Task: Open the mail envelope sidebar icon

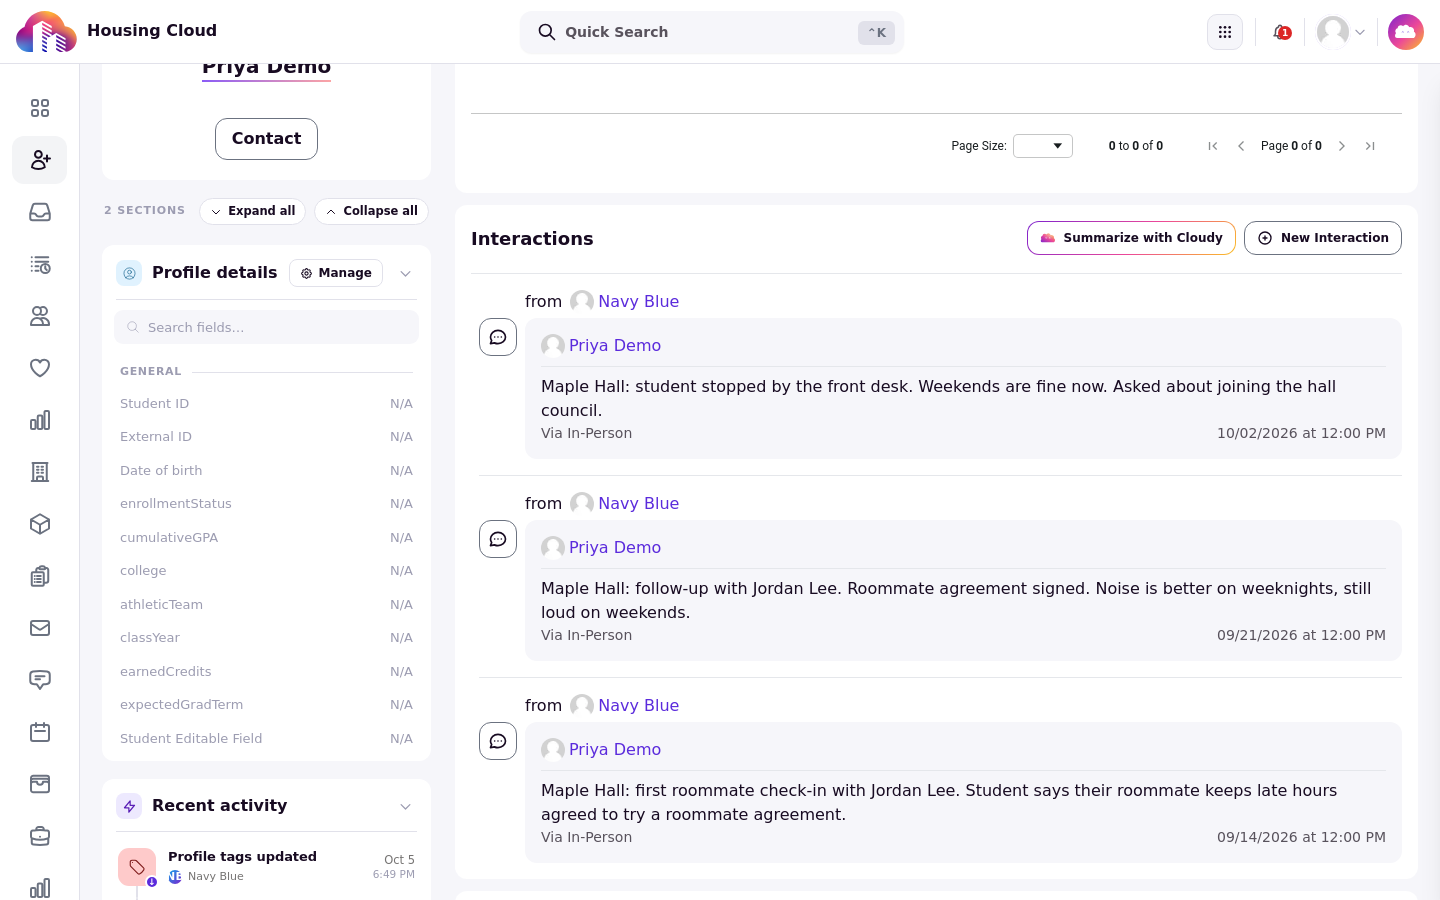Action: (40, 628)
